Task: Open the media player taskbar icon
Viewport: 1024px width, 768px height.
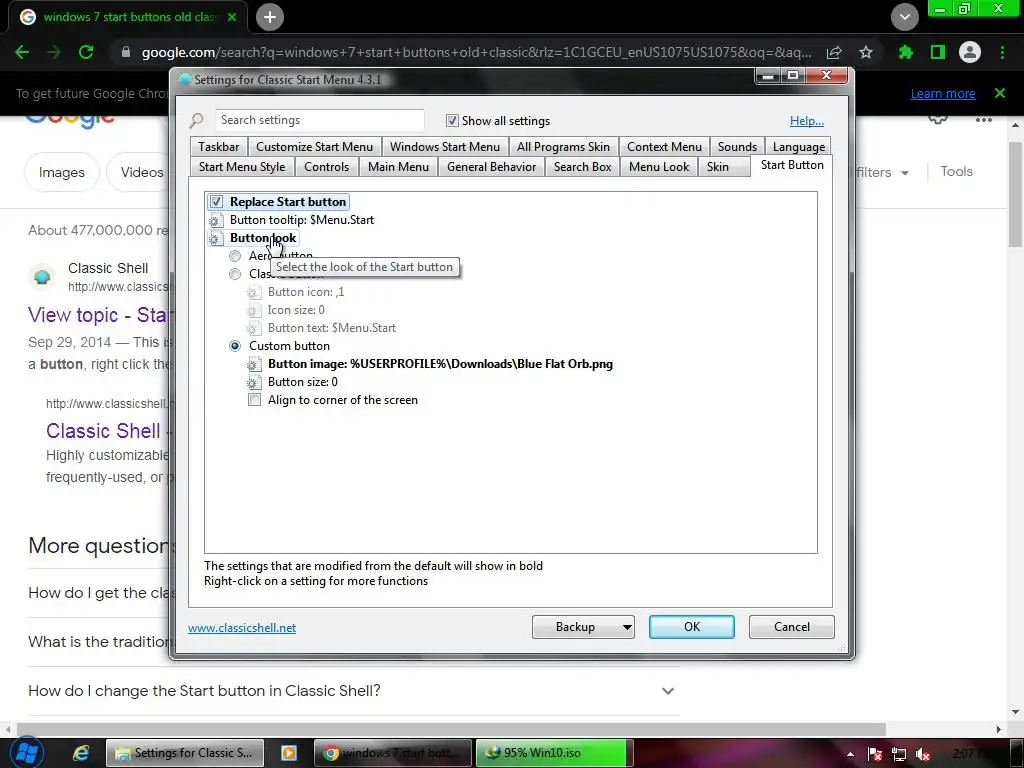Action: point(289,753)
